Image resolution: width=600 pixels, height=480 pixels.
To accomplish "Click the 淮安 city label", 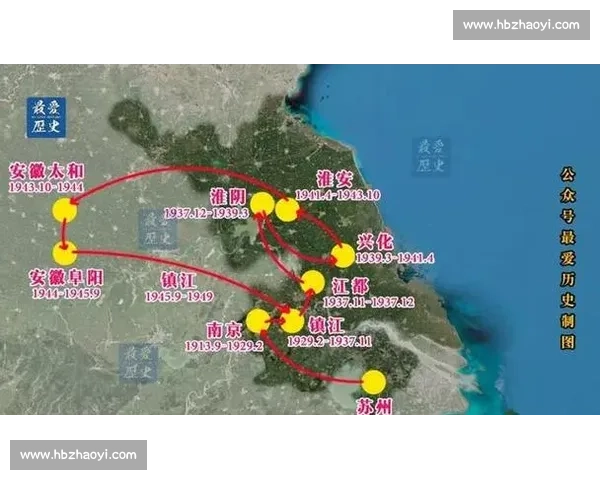I will click(335, 179).
